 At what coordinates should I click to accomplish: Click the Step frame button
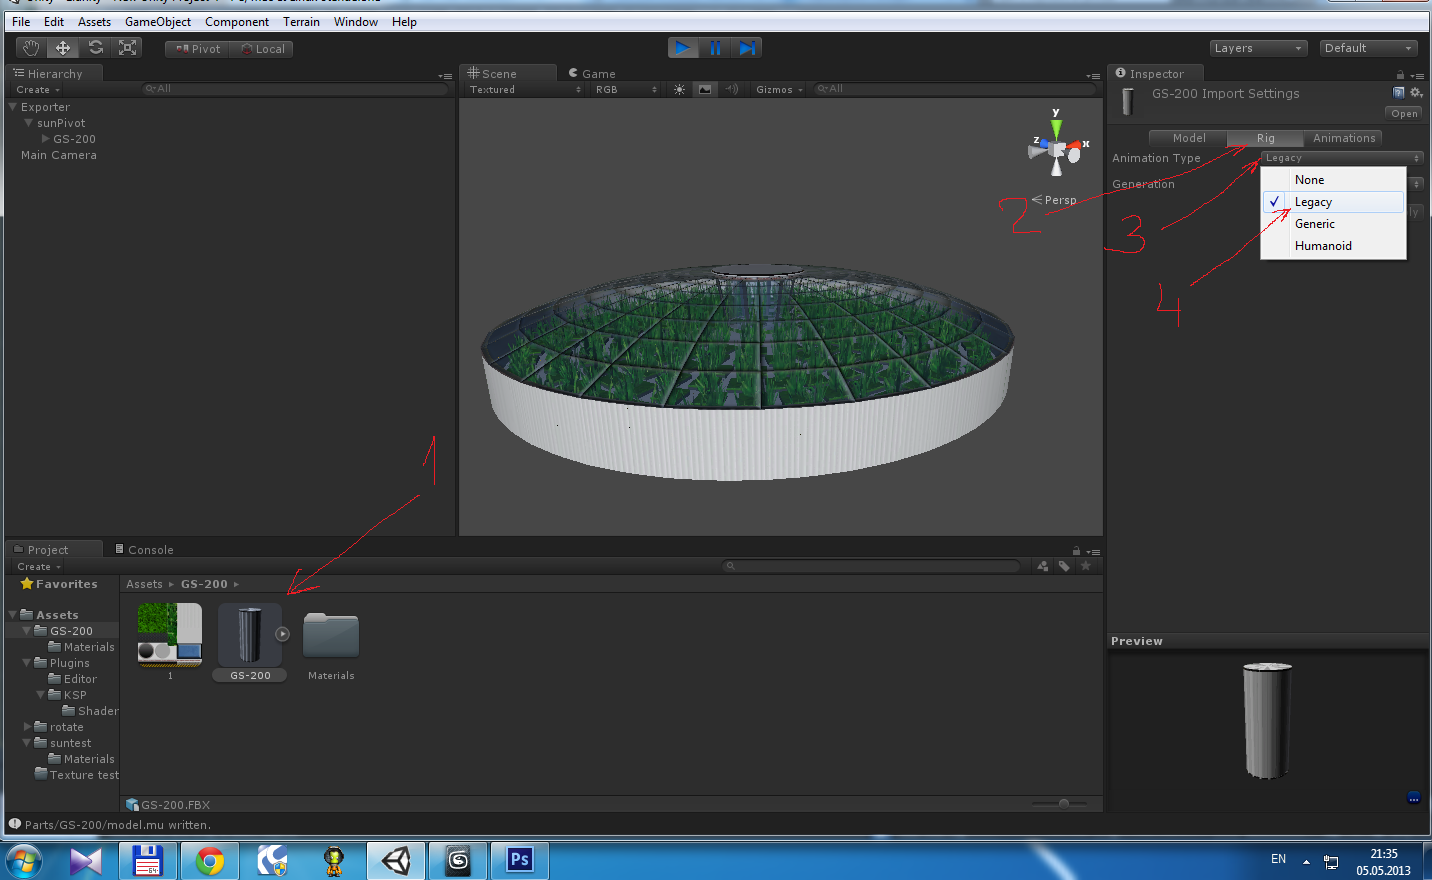tap(747, 48)
